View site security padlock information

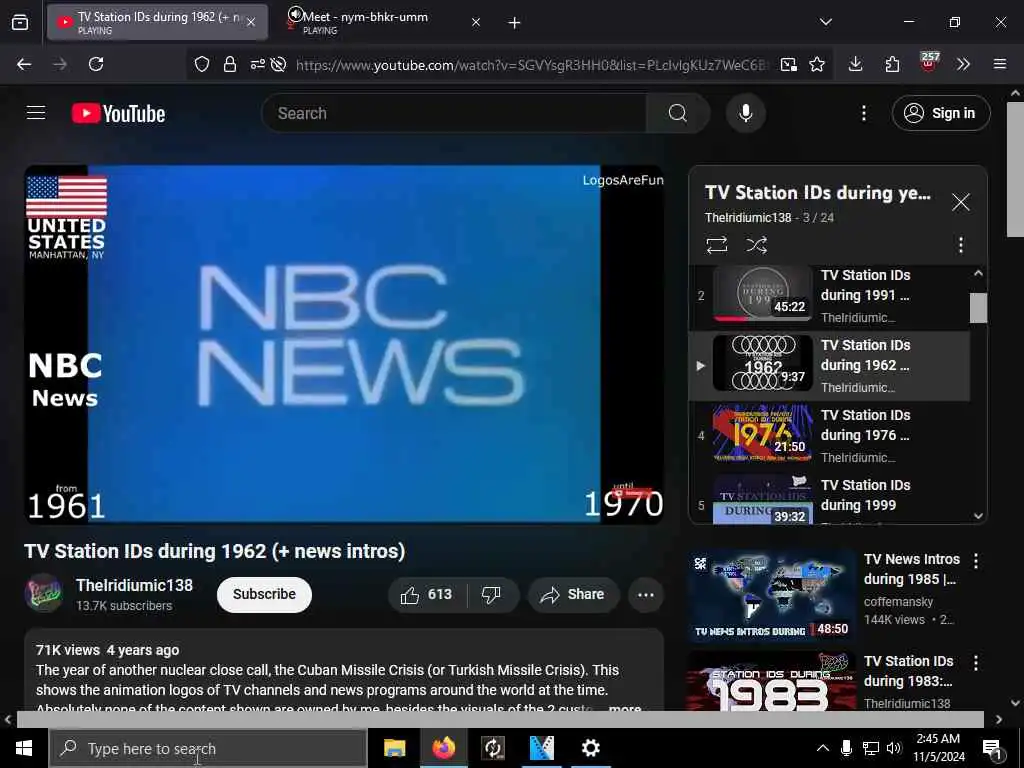(230, 64)
